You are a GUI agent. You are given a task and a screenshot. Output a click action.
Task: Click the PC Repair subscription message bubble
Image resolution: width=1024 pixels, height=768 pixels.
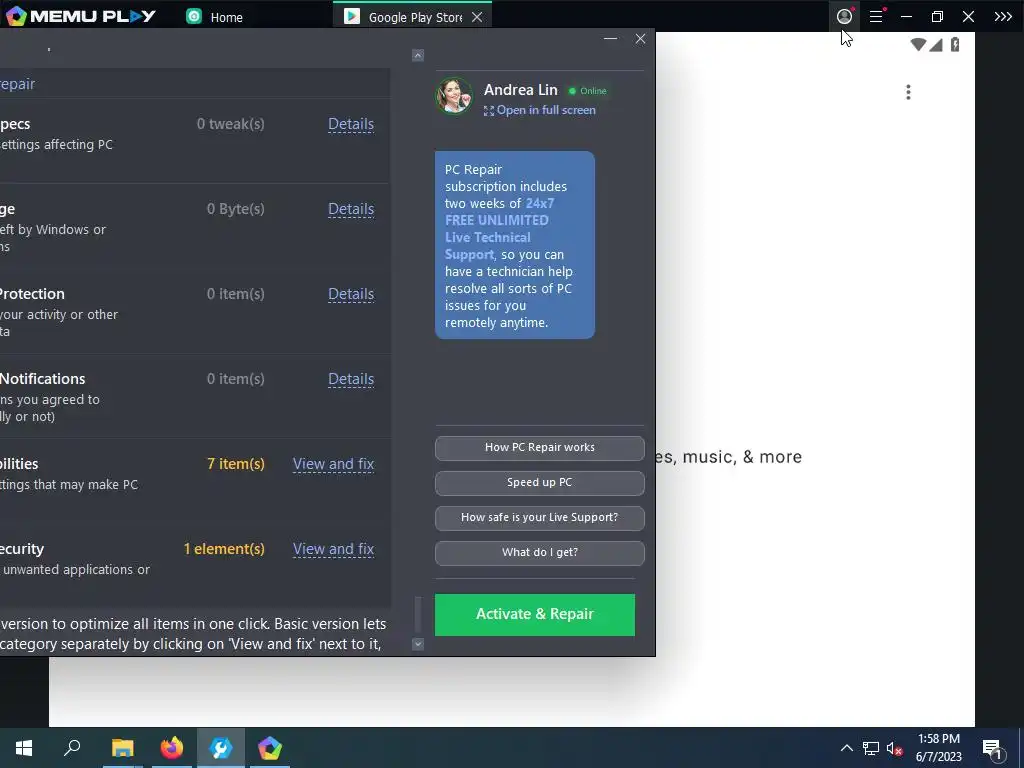tap(515, 246)
